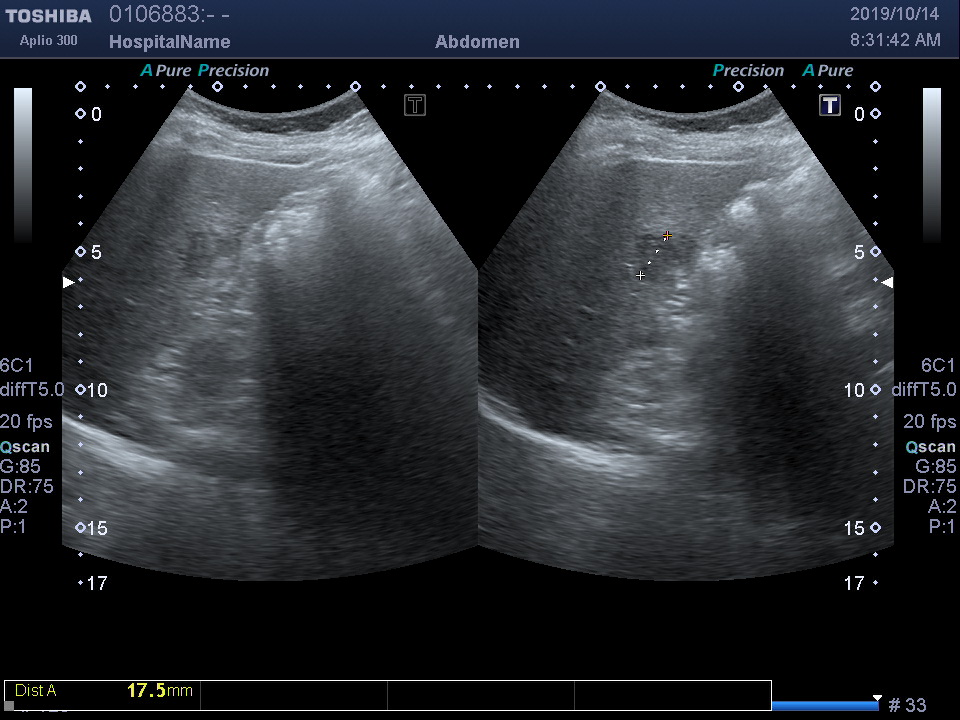The image size is (960, 720).
Task: Click the patient ID 0106883
Action: [x=150, y=15]
